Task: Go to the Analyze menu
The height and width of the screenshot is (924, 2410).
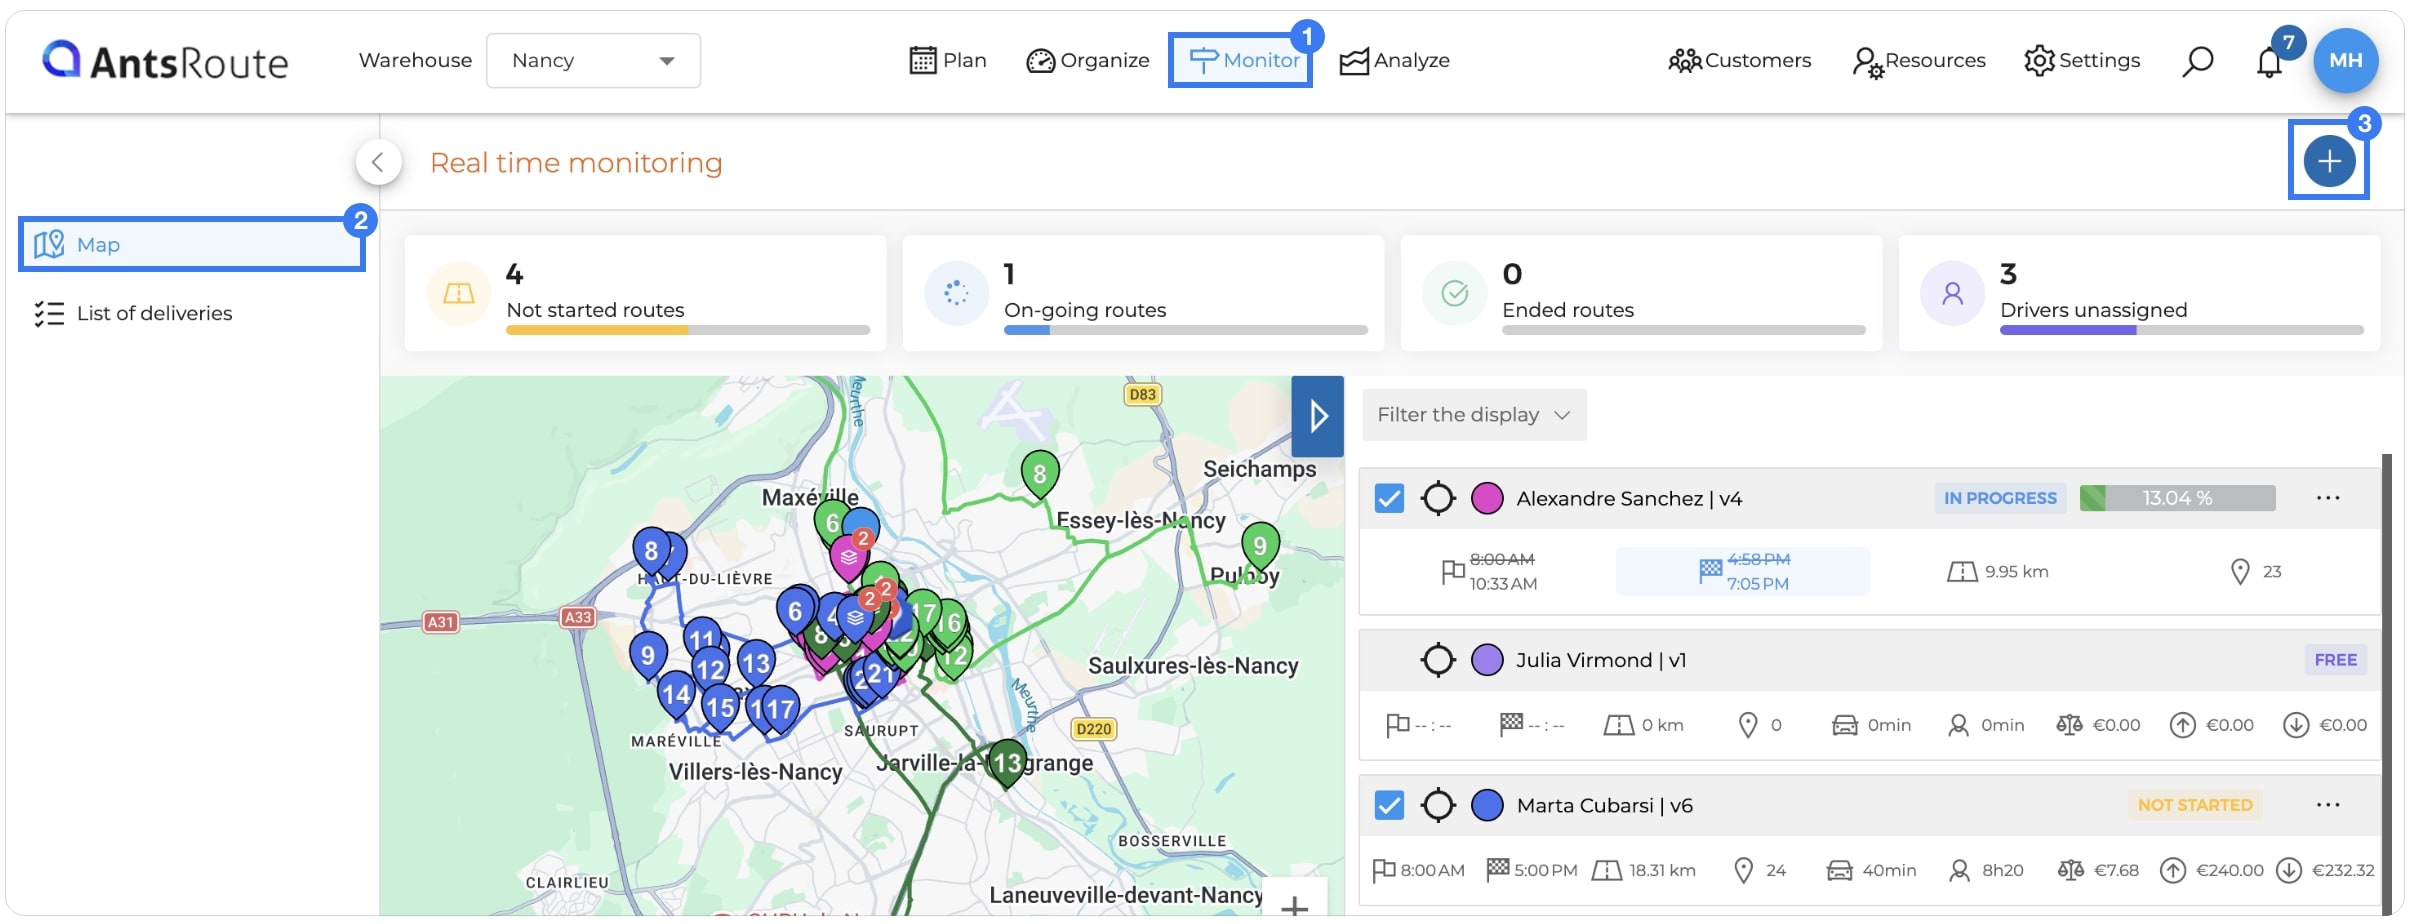Action: click(1395, 61)
